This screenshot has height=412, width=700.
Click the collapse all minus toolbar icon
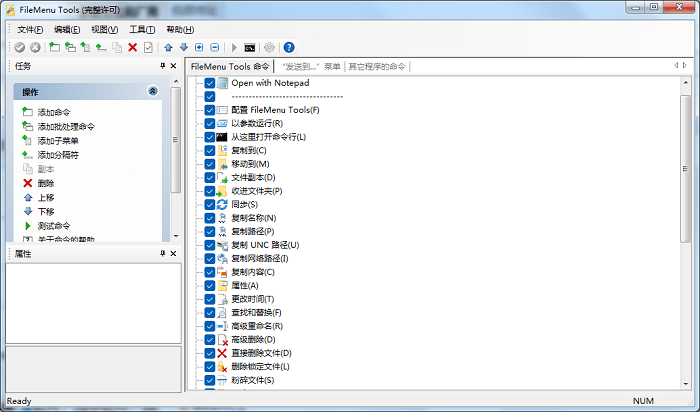215,47
